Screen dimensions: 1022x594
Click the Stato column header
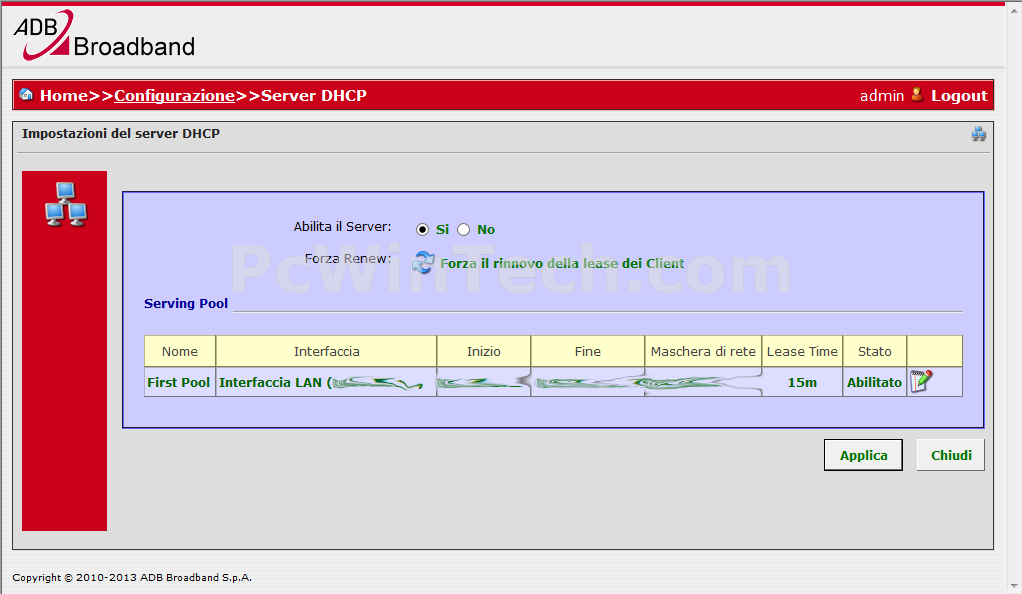(874, 351)
